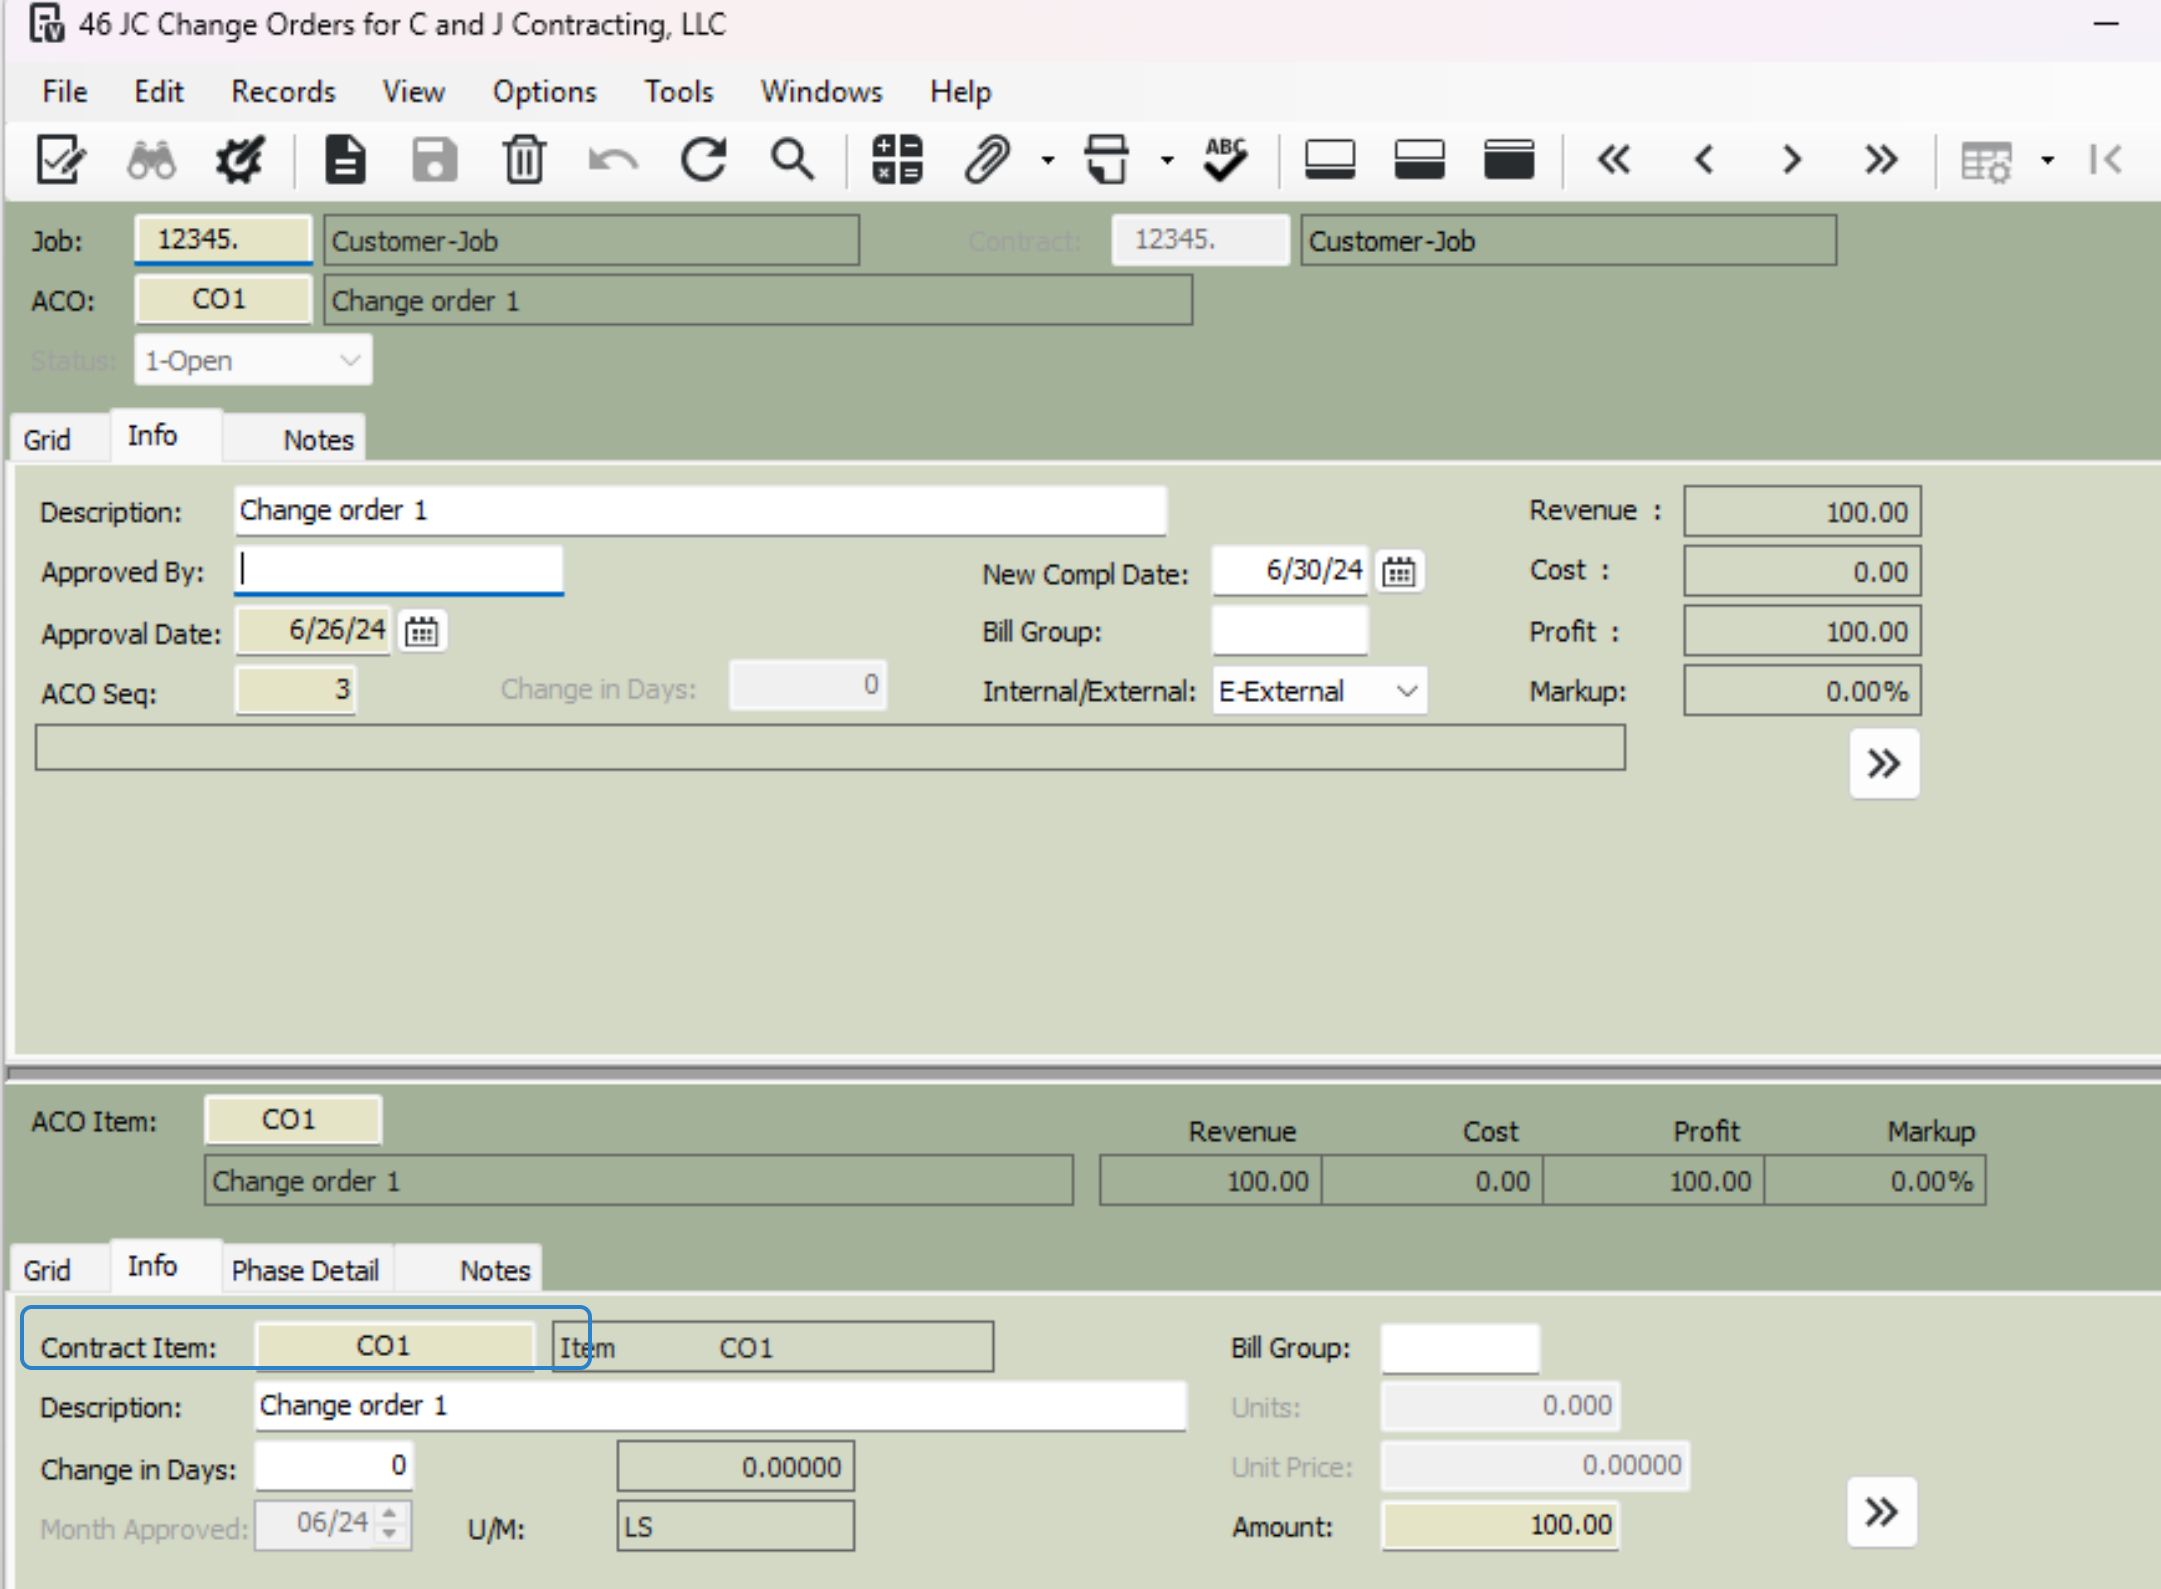Go to the last record double-arrow icon
Screen dimensions: 2161x1589
[x=1880, y=160]
